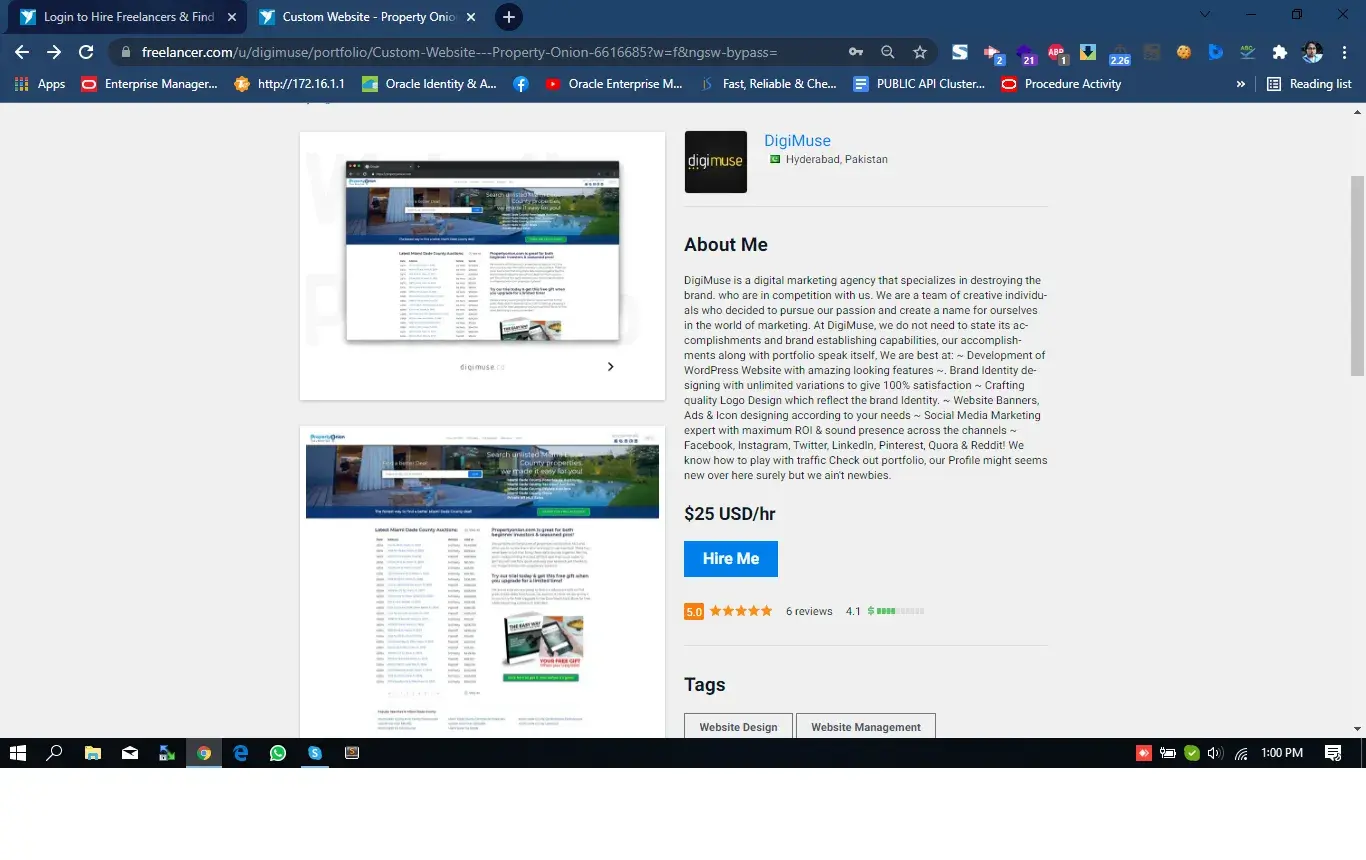Screen dimensions: 1366x860
Task: Open the Chrome extensions puzzle icon
Action: pos(1279,52)
